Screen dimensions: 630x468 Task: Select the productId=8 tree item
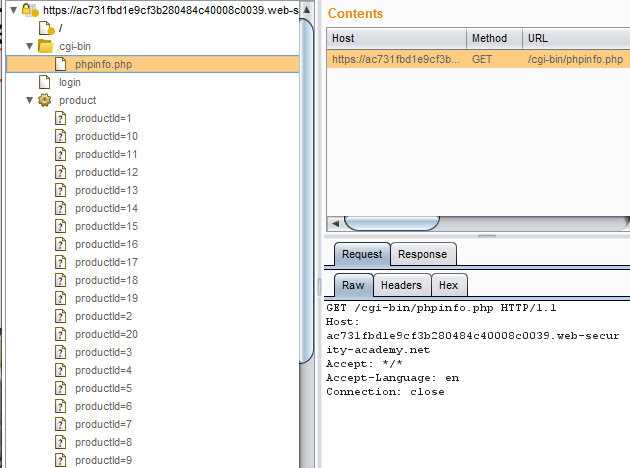pos(103,442)
